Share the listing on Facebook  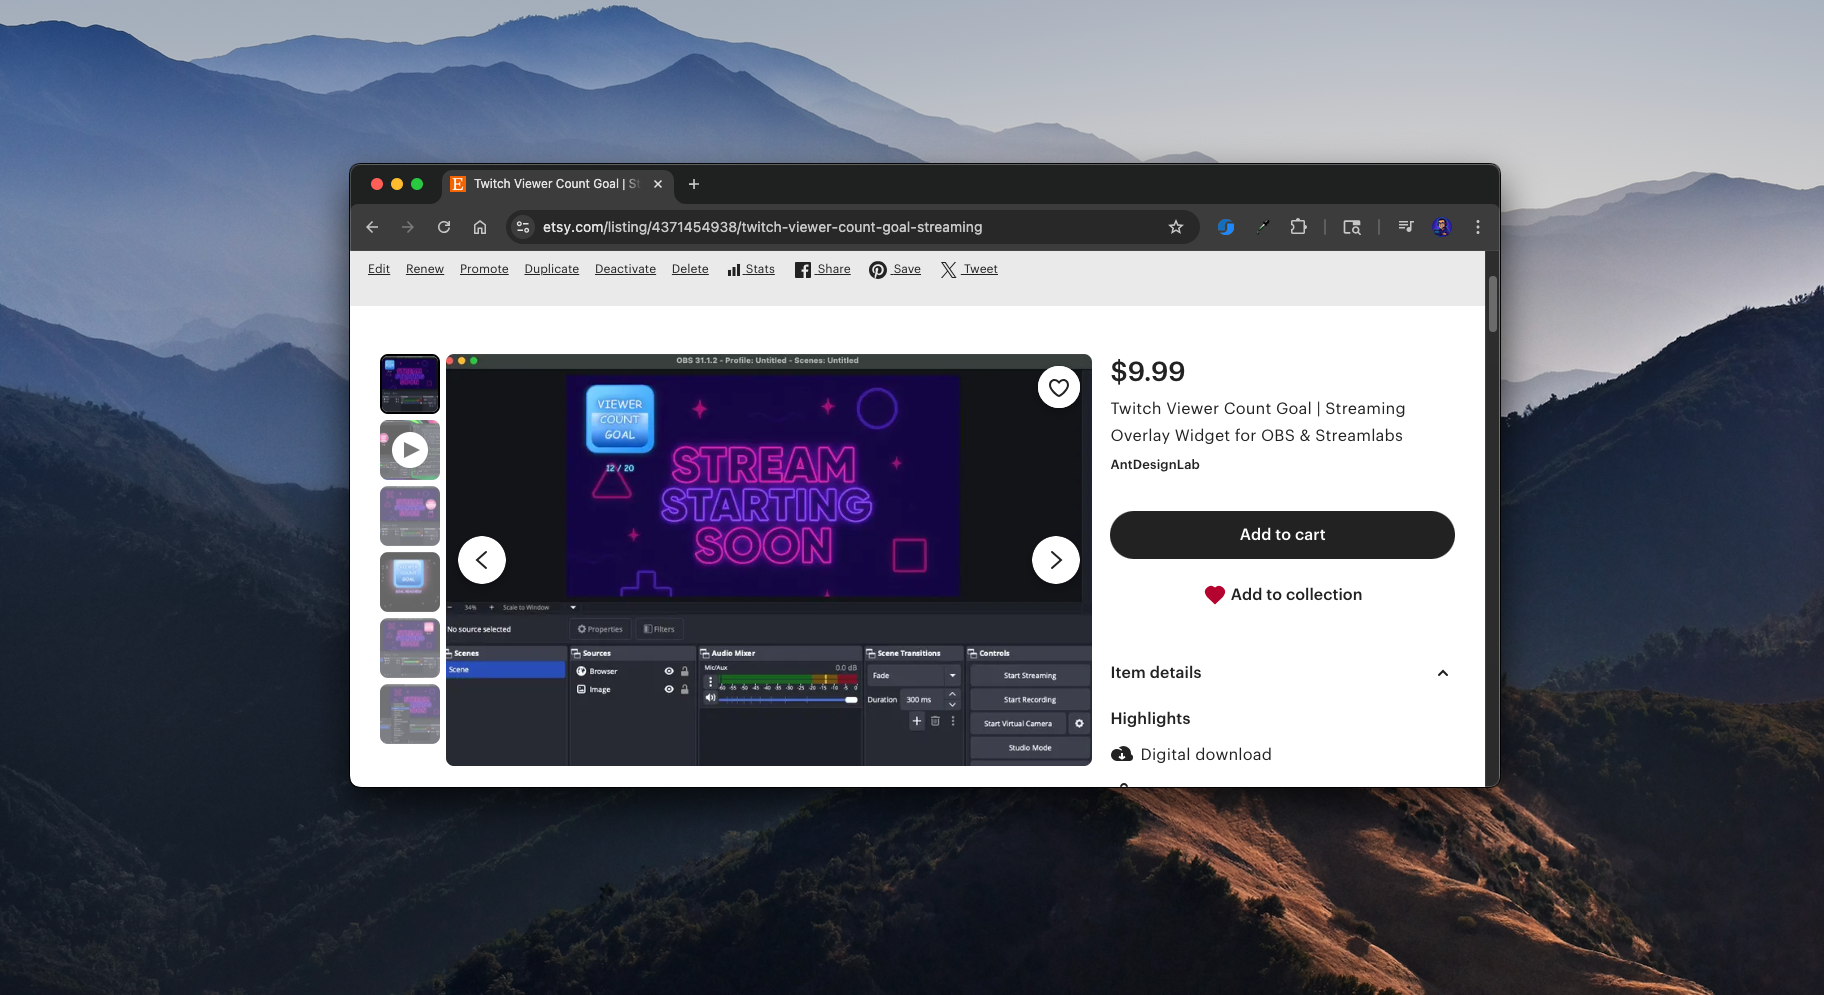[x=823, y=269]
